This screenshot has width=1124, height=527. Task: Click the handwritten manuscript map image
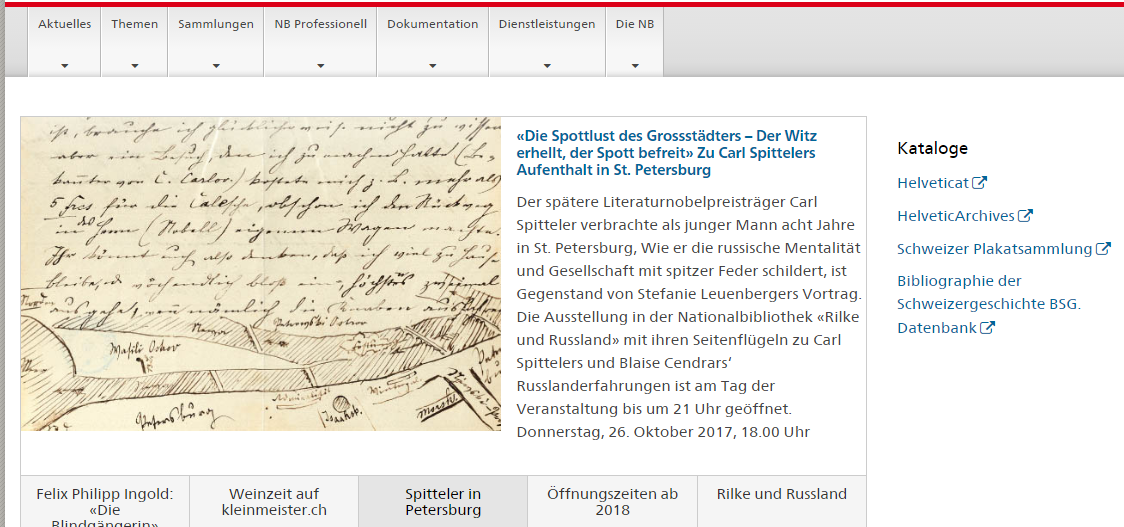pyautogui.click(x=261, y=274)
